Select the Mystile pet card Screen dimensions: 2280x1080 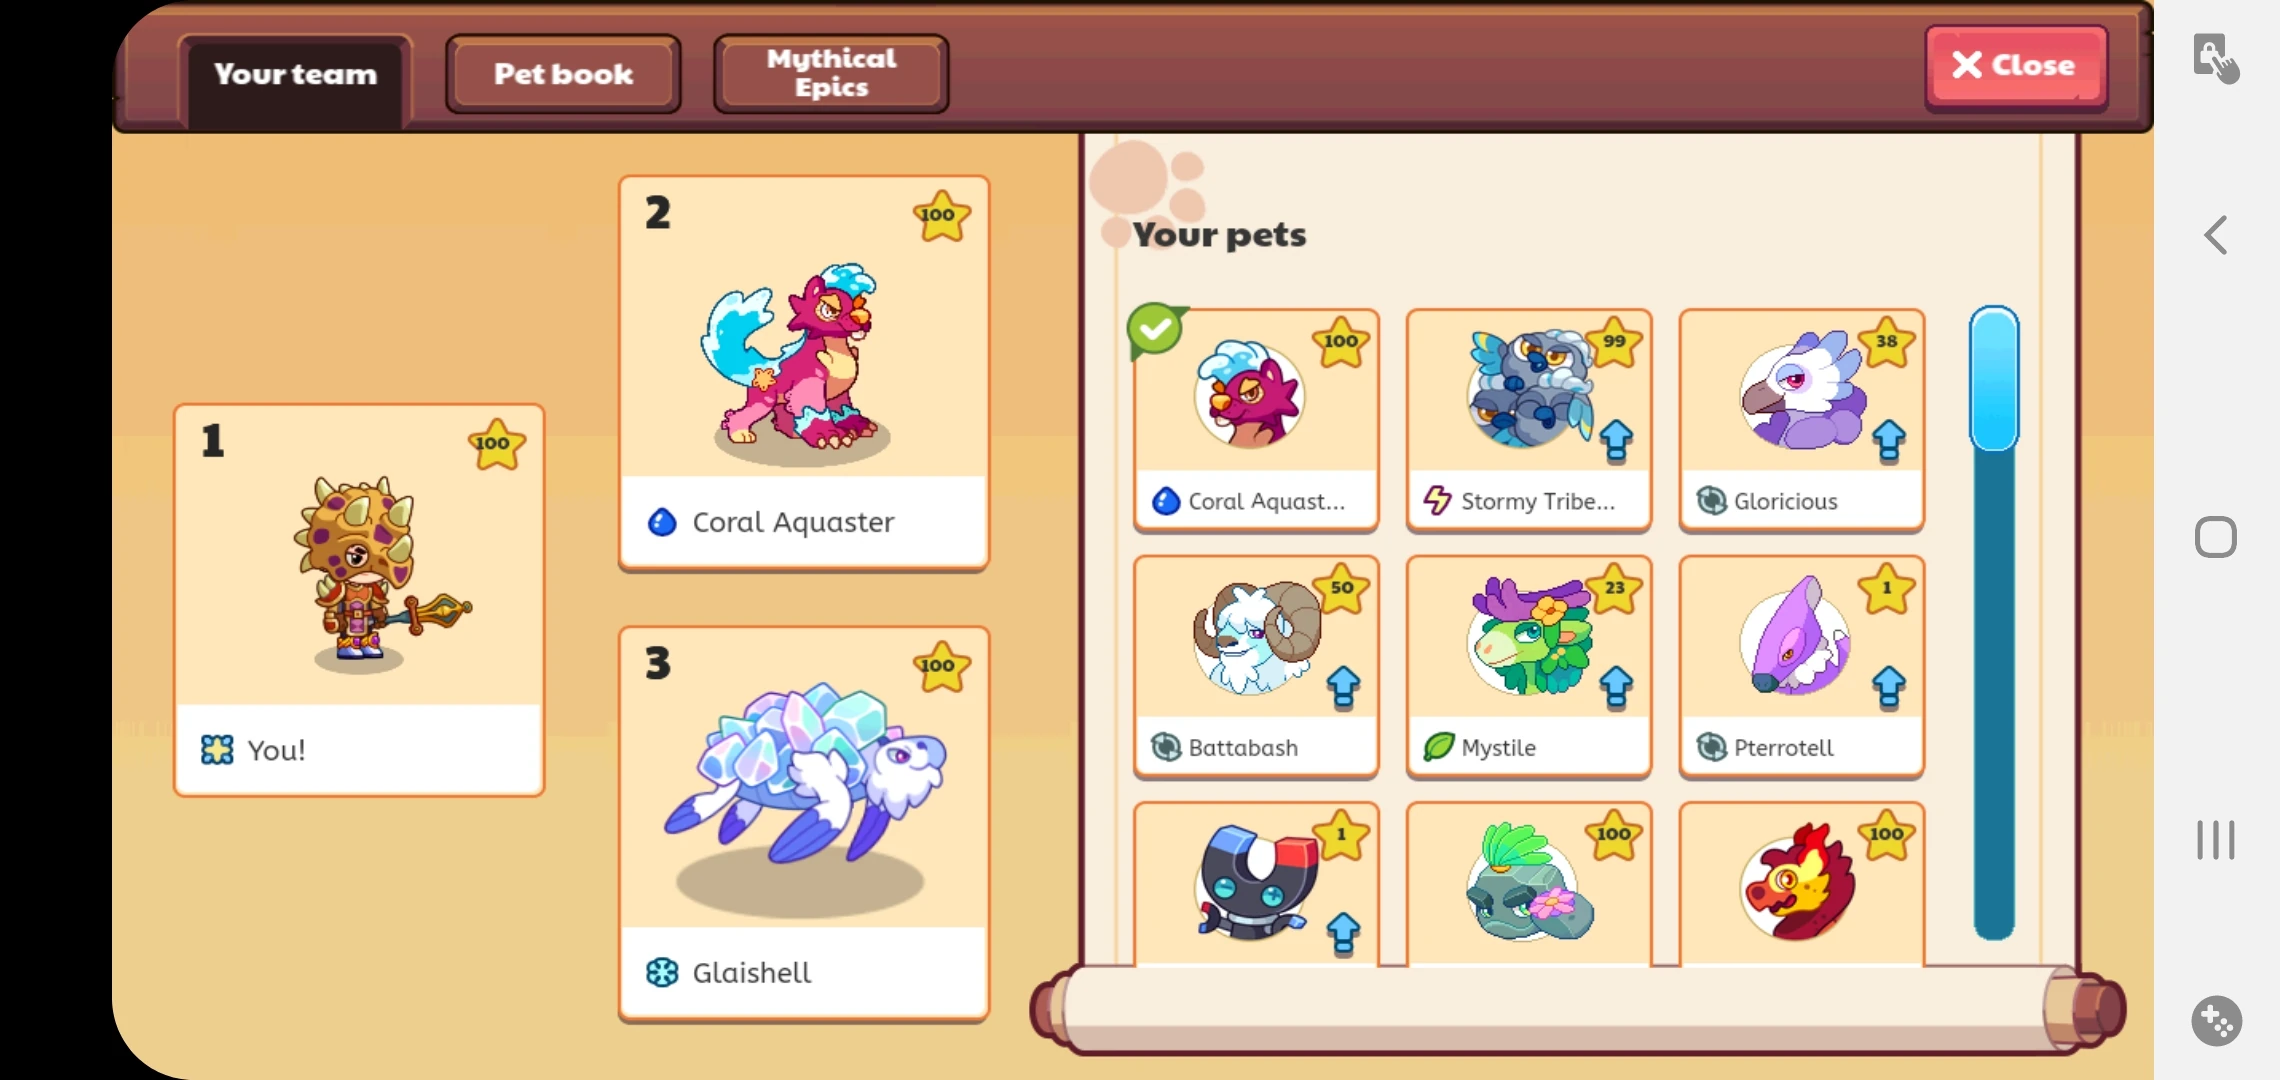pos(1528,666)
